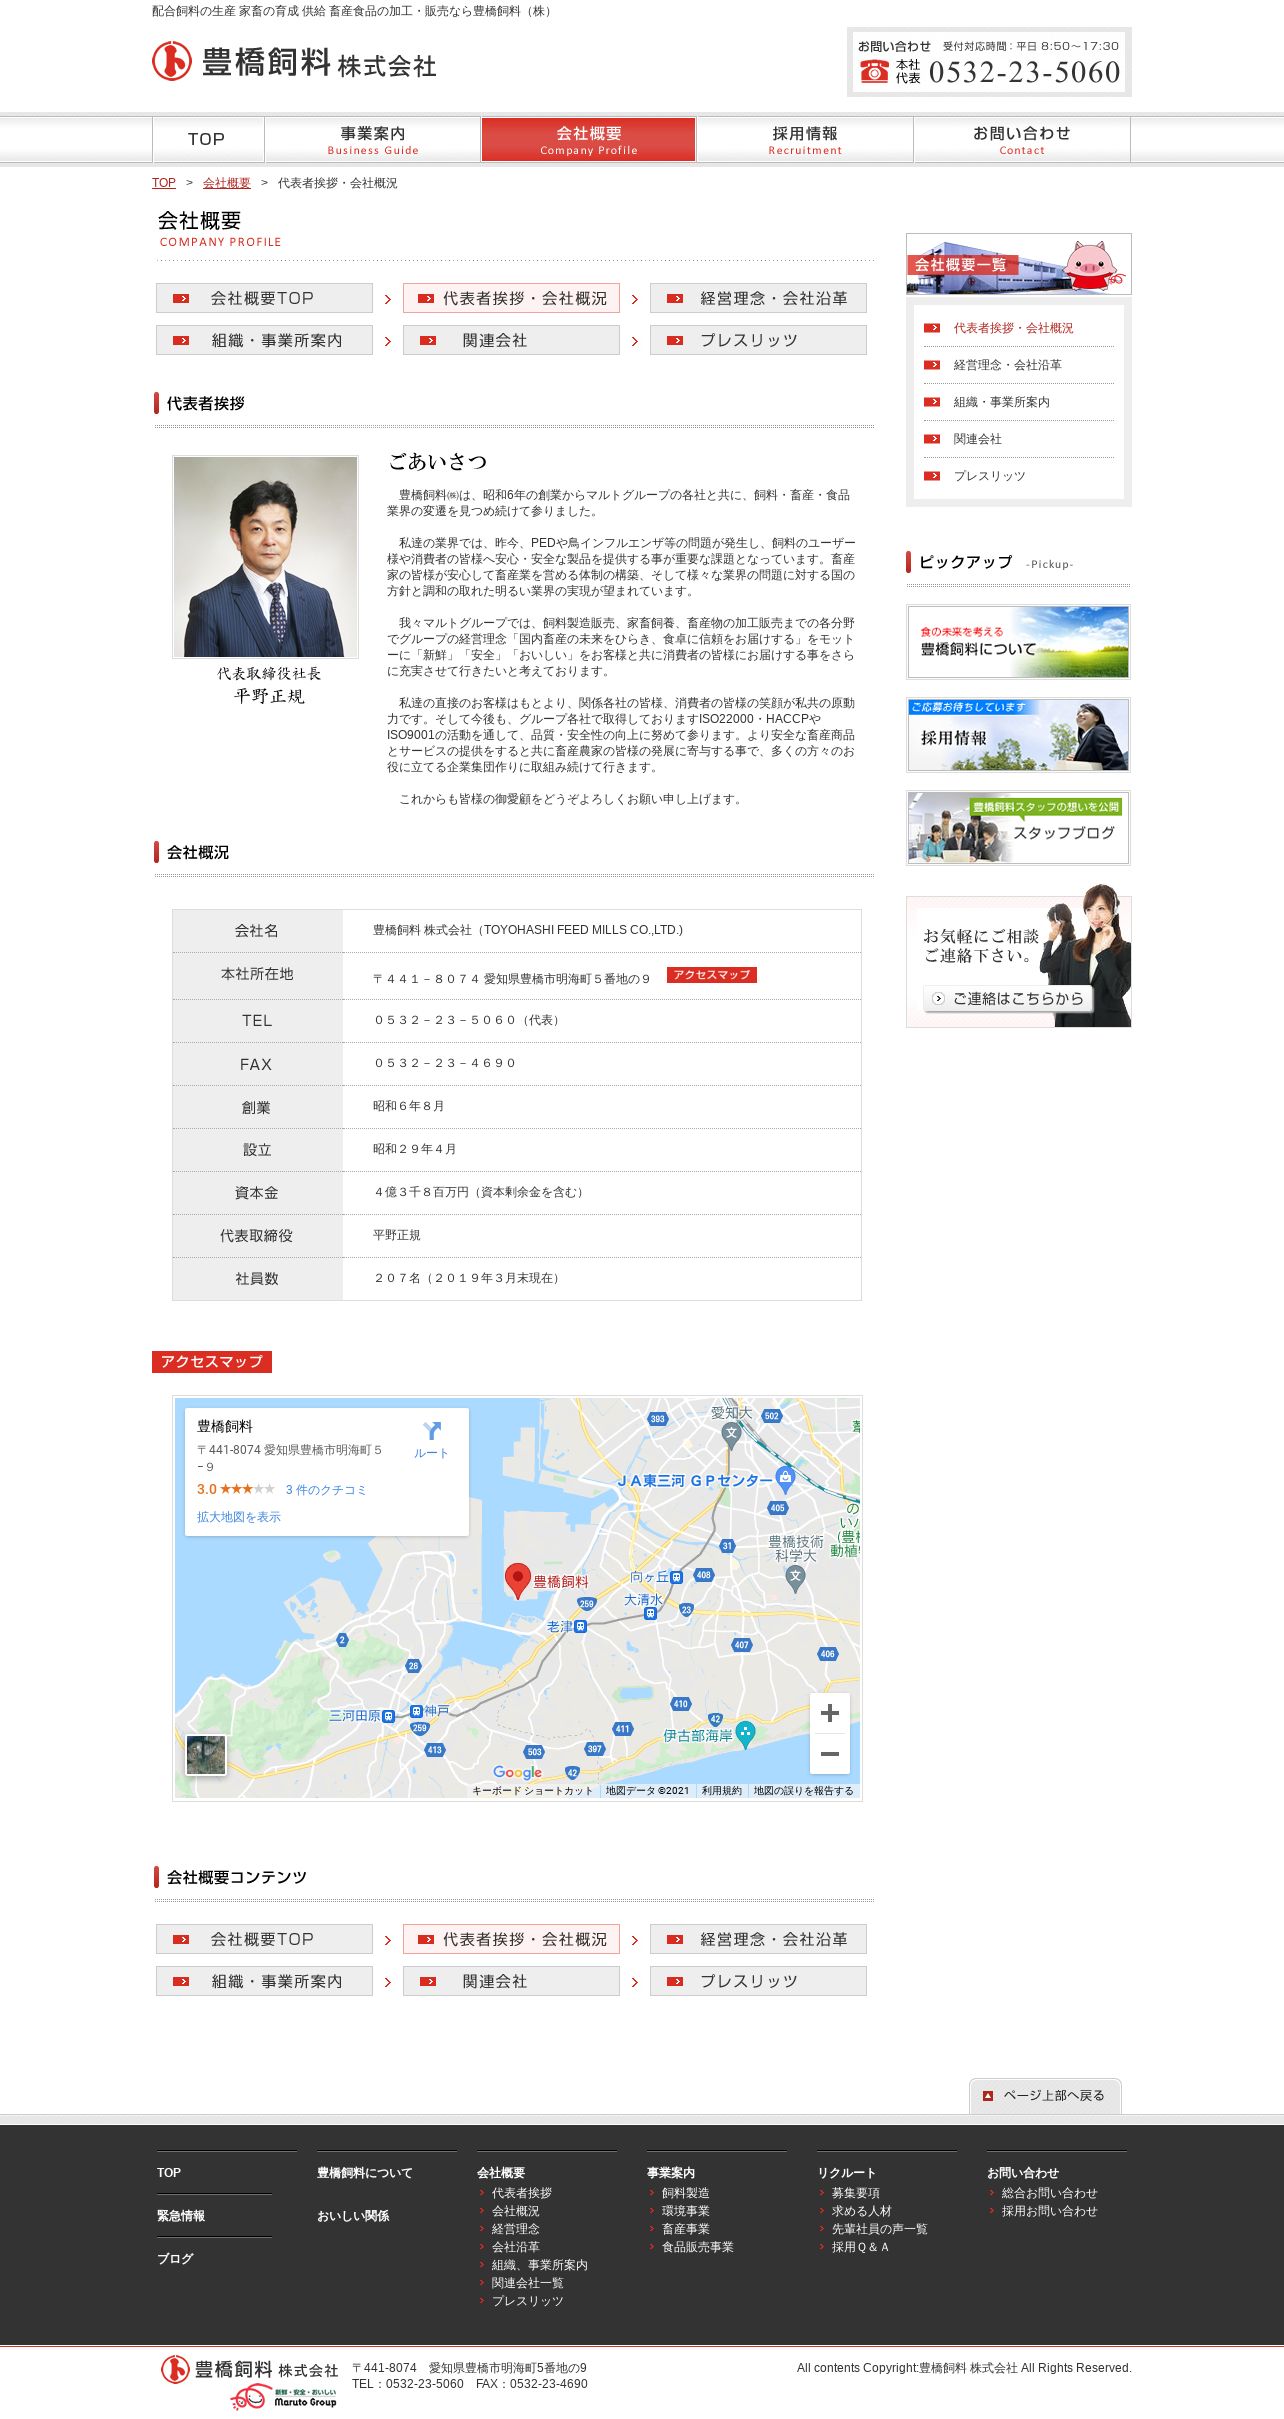Open the お問い合わせ Contact tab
This screenshot has height=2419, width=1284.
(1022, 139)
